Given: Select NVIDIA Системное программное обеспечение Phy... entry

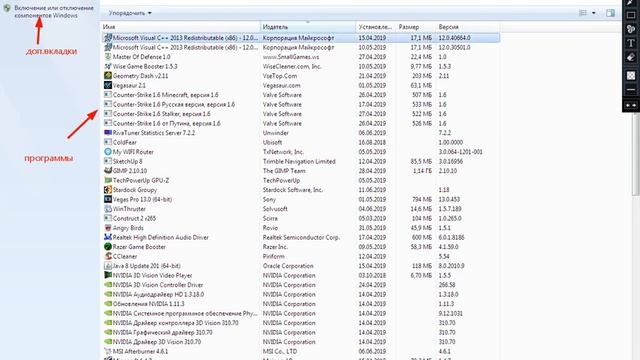Looking at the screenshot, I should [300, 313].
